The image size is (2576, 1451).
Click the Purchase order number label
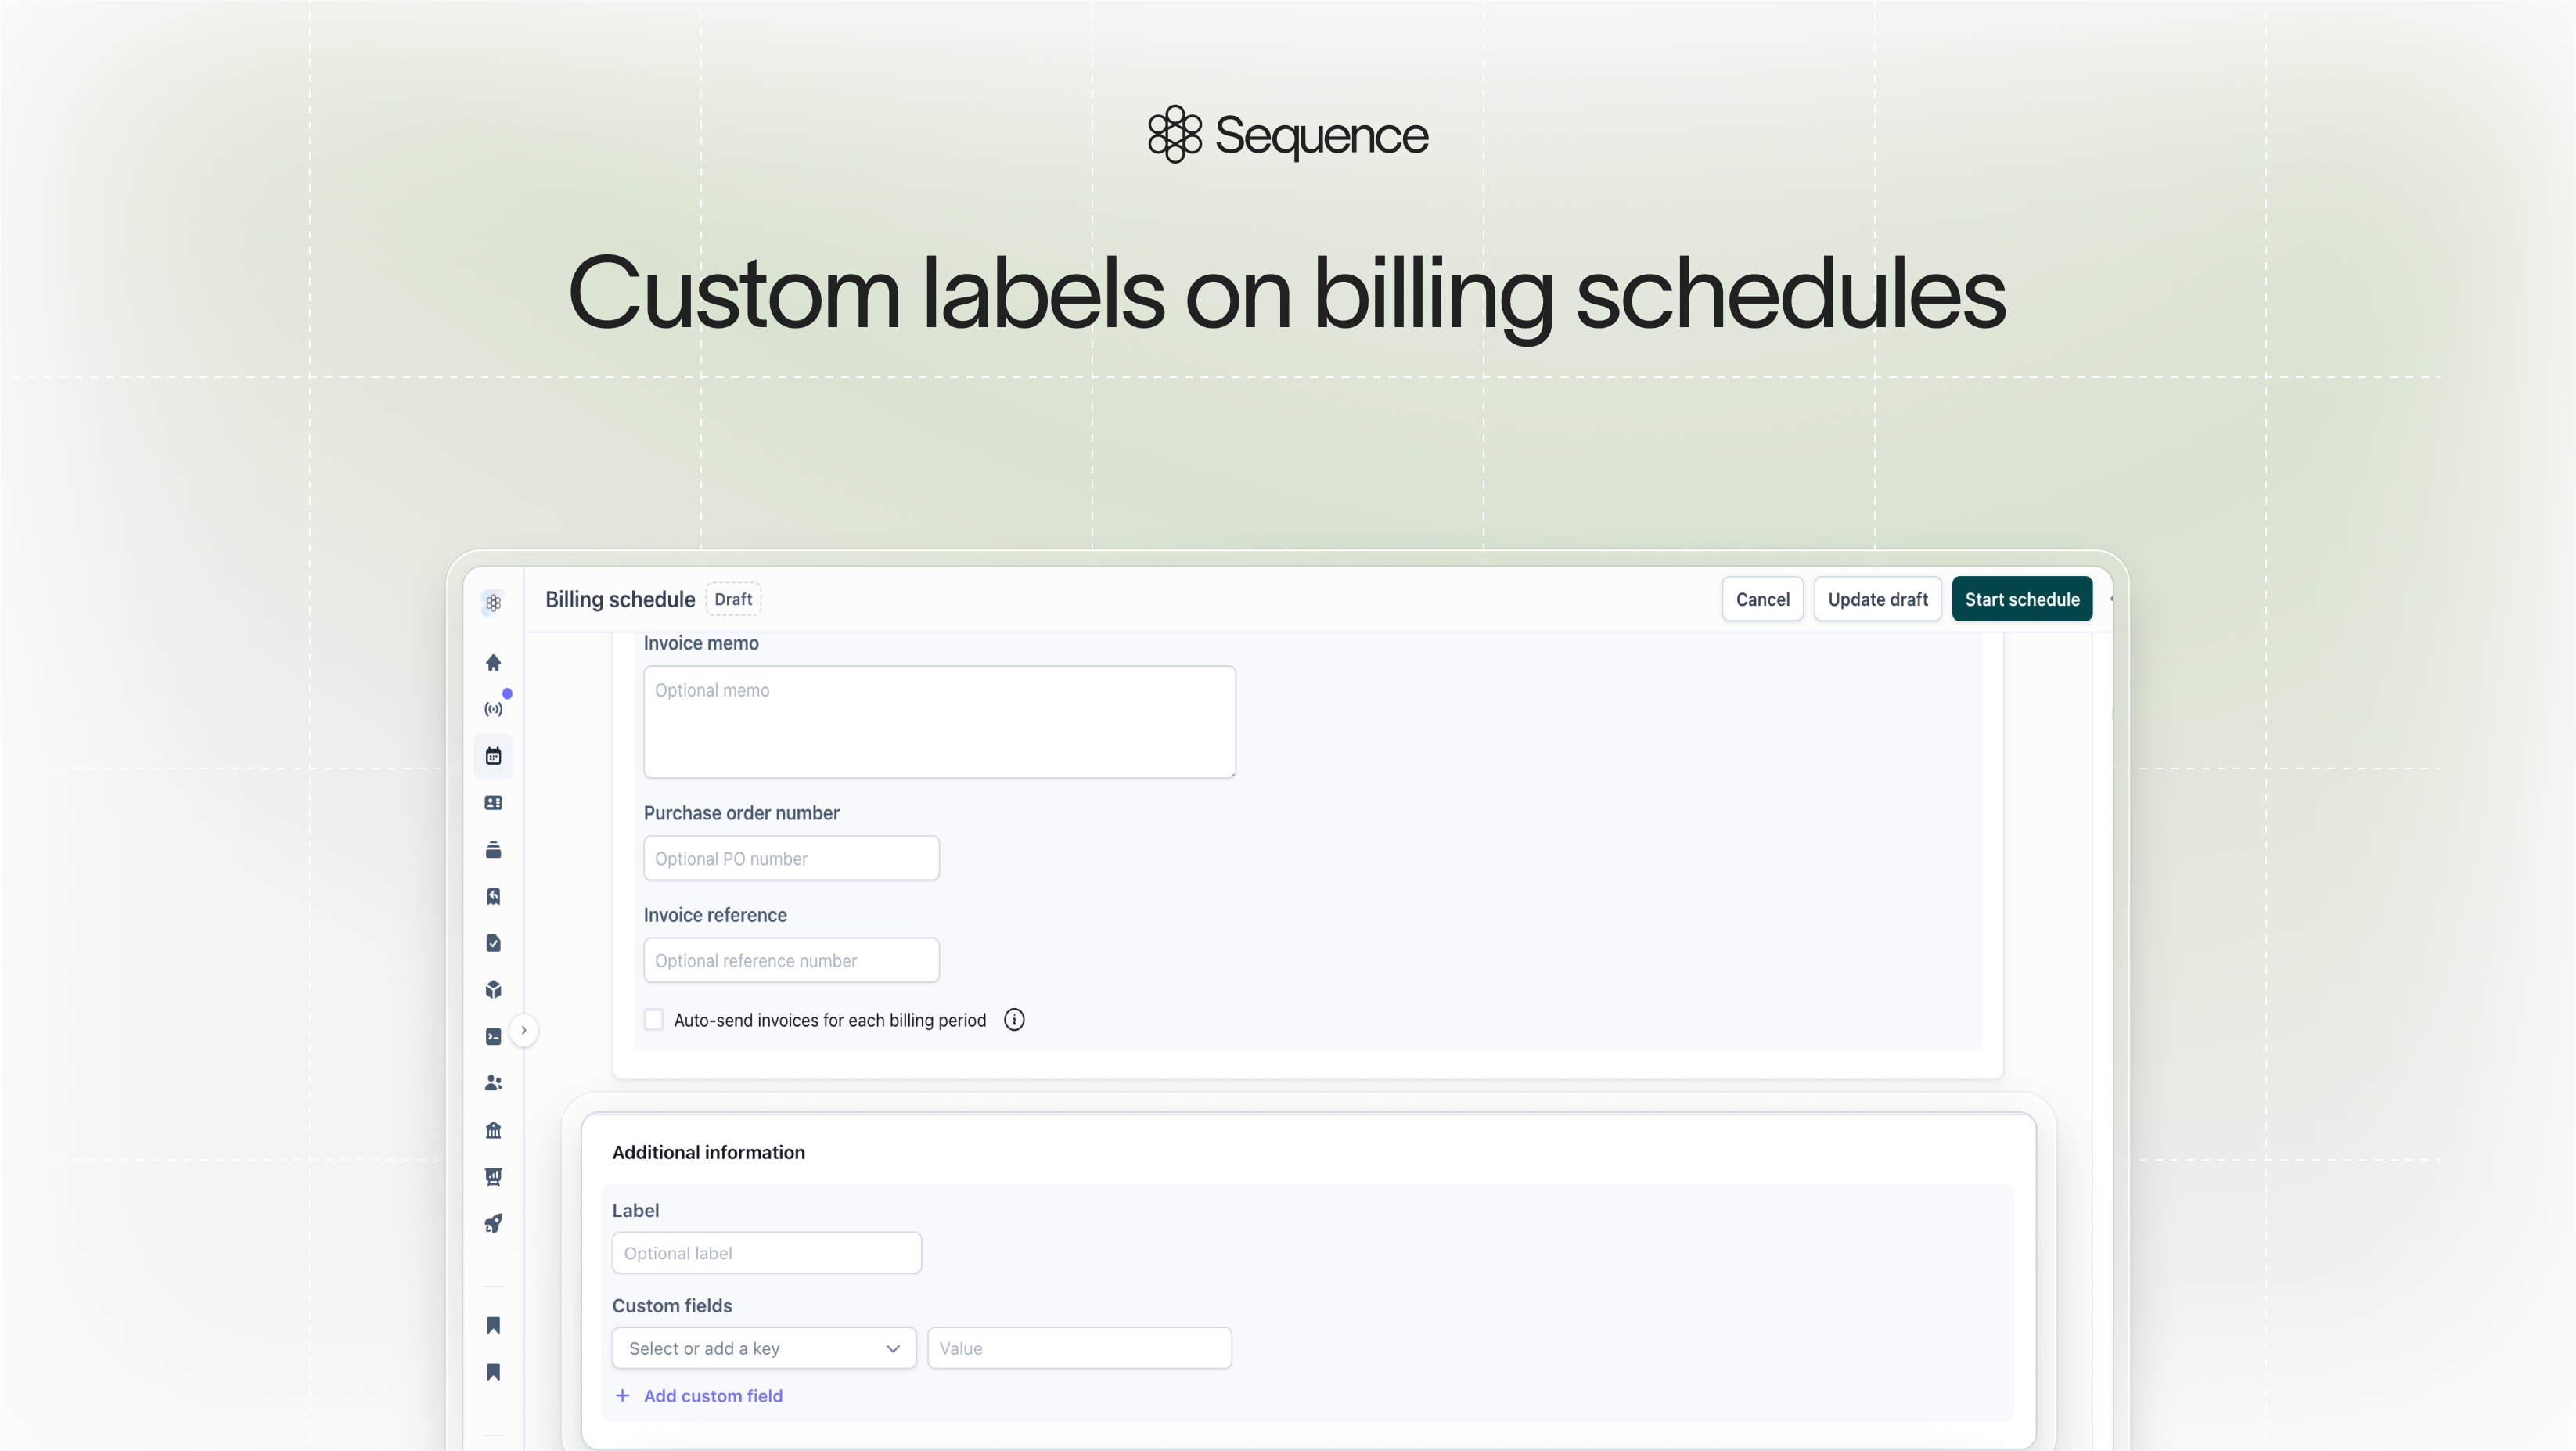[x=741, y=813]
